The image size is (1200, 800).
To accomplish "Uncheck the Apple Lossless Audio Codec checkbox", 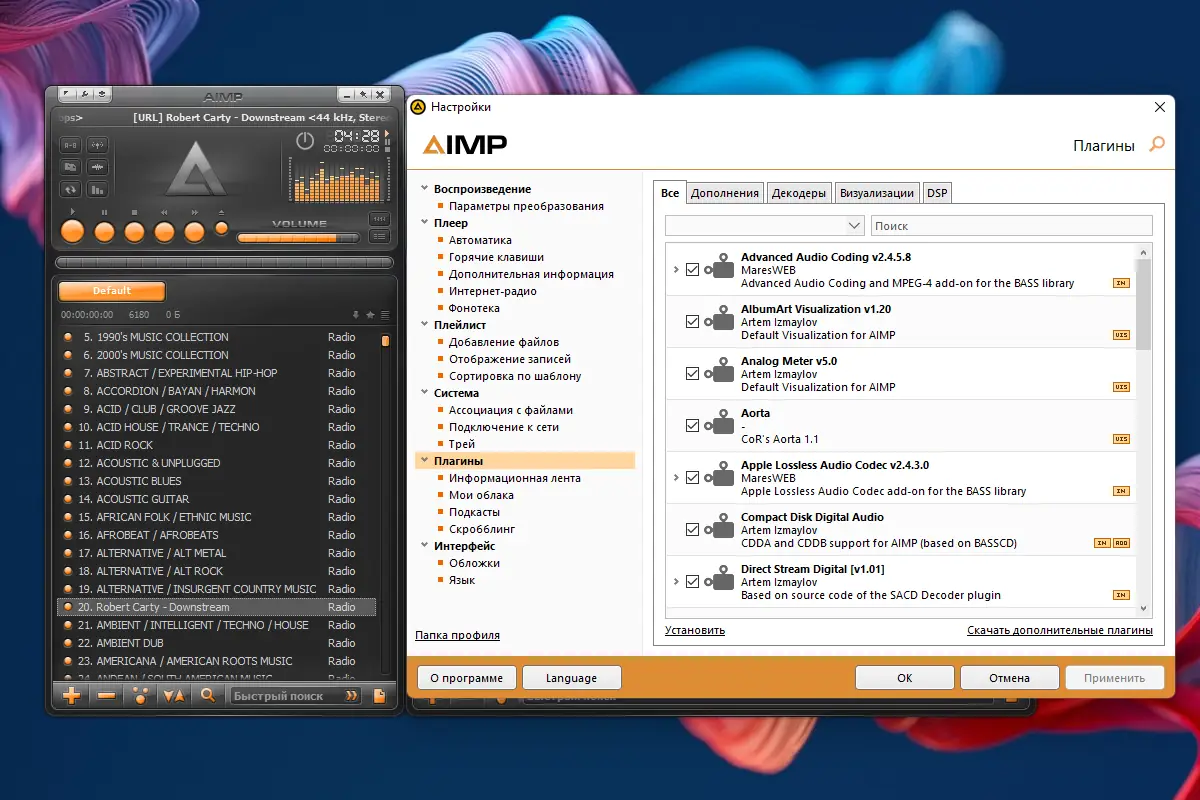I will (x=692, y=478).
